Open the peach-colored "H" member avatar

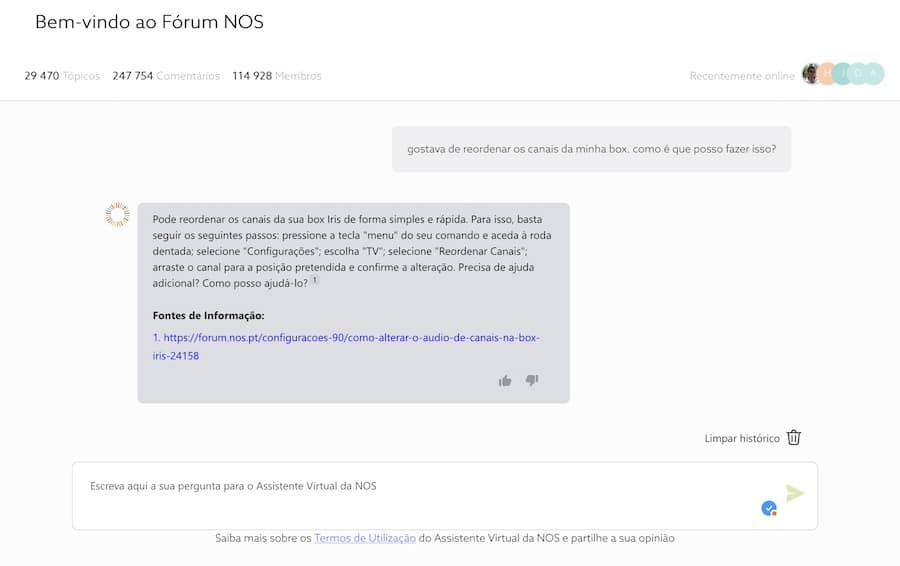tap(827, 74)
